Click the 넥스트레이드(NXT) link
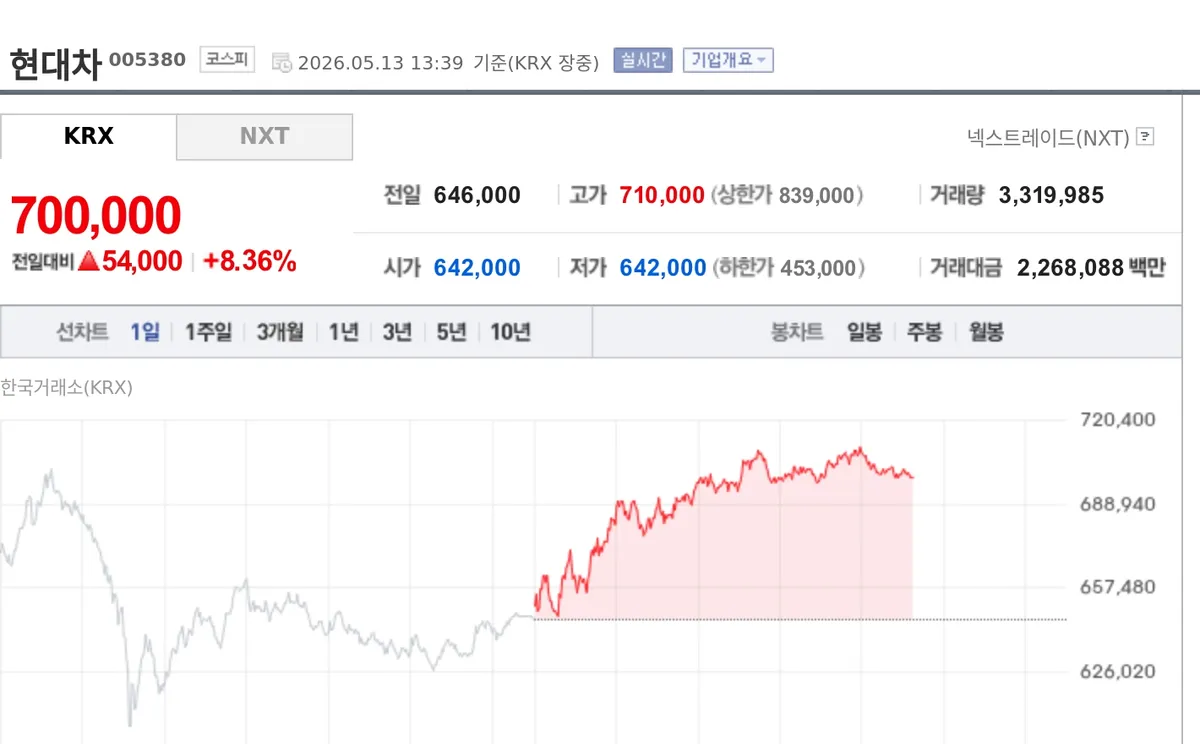The width and height of the screenshot is (1200, 744). (x=1048, y=137)
